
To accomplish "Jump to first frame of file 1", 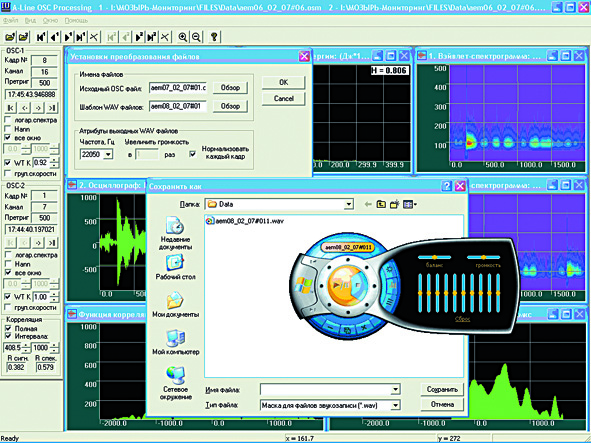I will (x=41, y=37).
